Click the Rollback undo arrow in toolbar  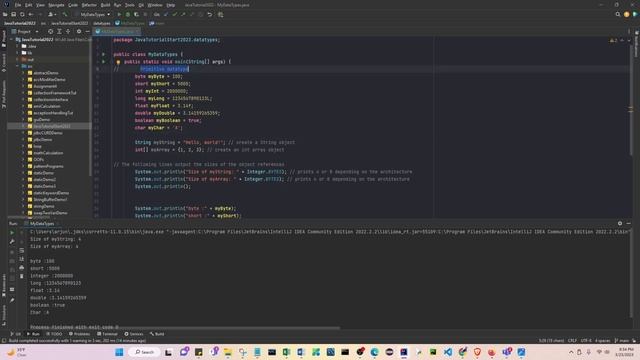[x=210, y=14]
